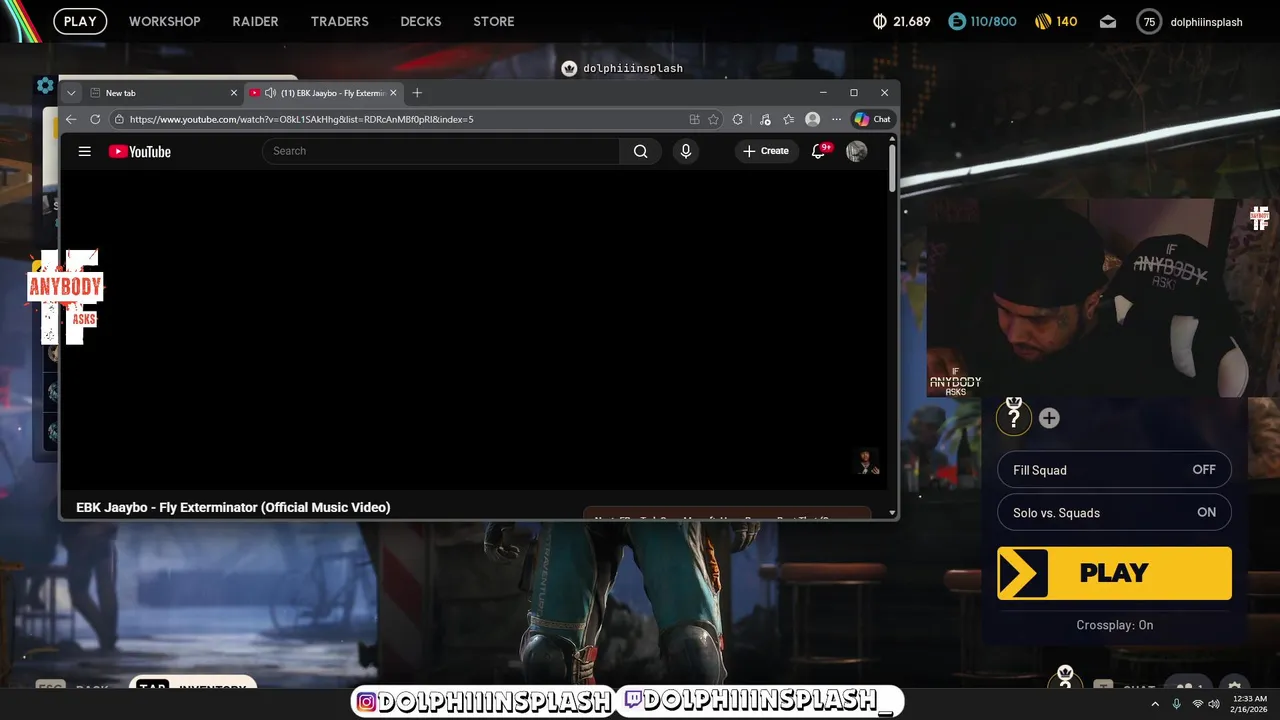Screen dimensions: 1280x720
Task: Open the tab actions dropdown arrow
Action: point(71,93)
